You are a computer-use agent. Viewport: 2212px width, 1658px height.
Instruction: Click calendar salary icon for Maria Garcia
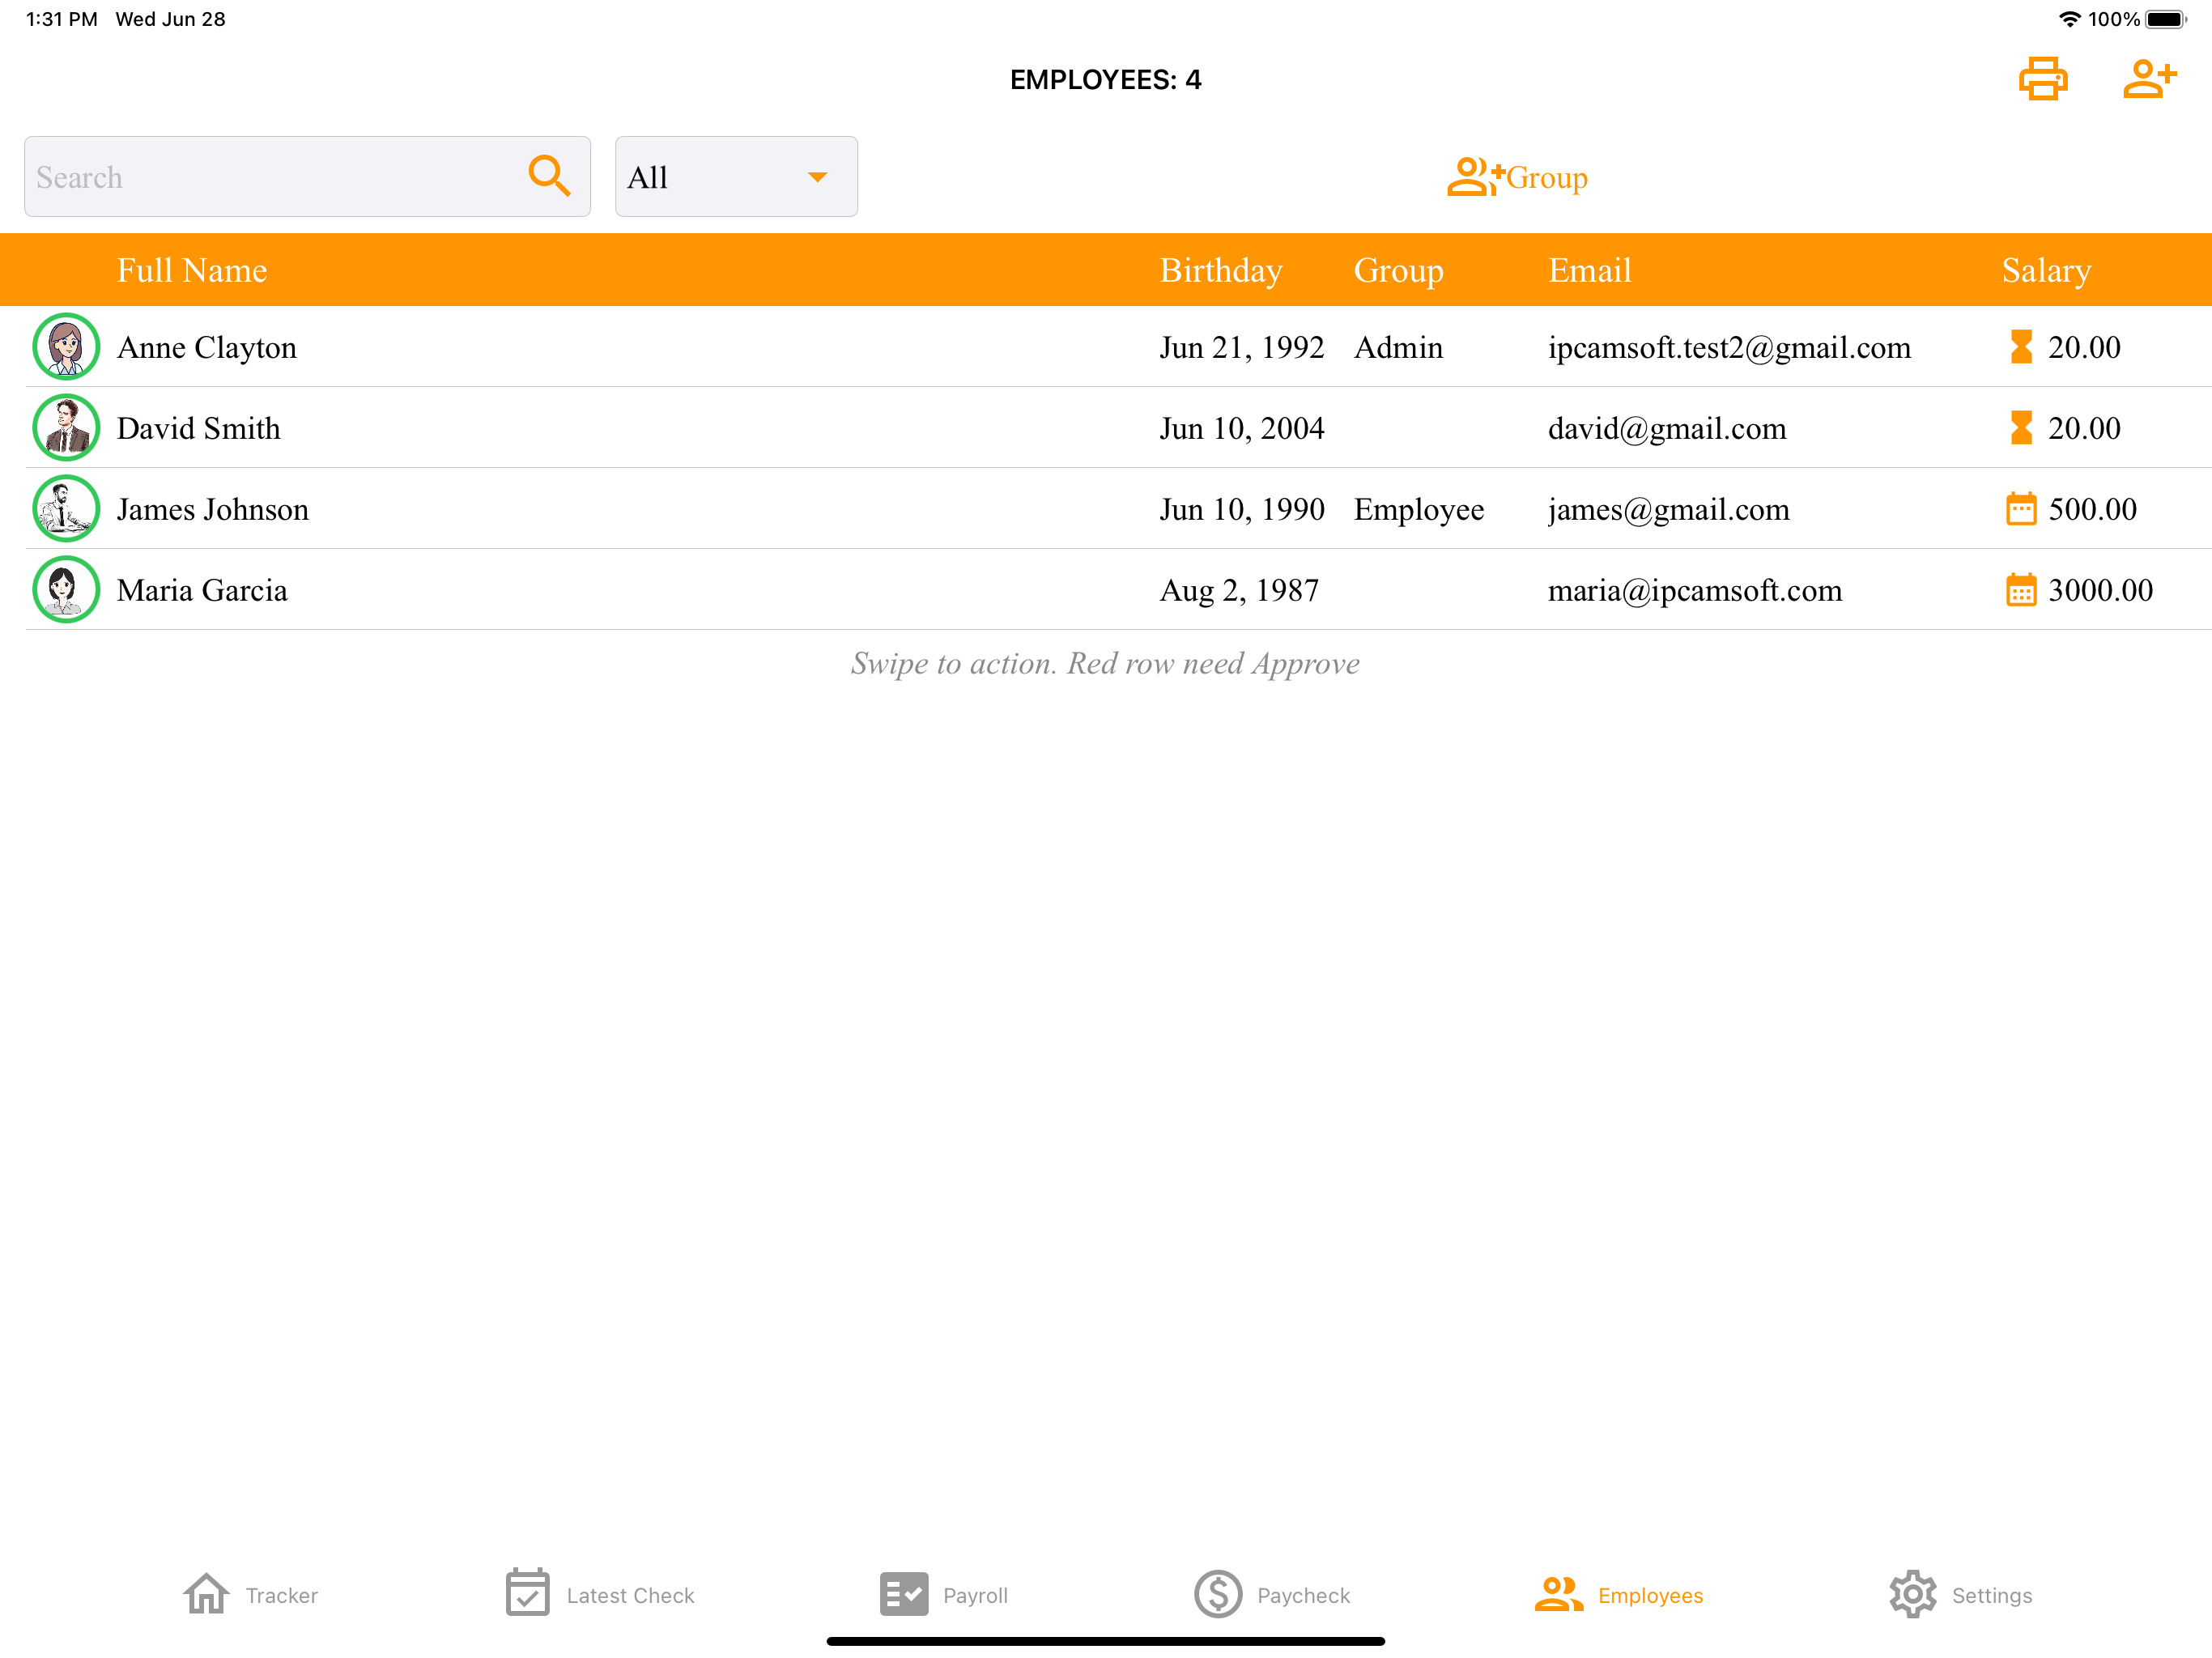(2021, 590)
